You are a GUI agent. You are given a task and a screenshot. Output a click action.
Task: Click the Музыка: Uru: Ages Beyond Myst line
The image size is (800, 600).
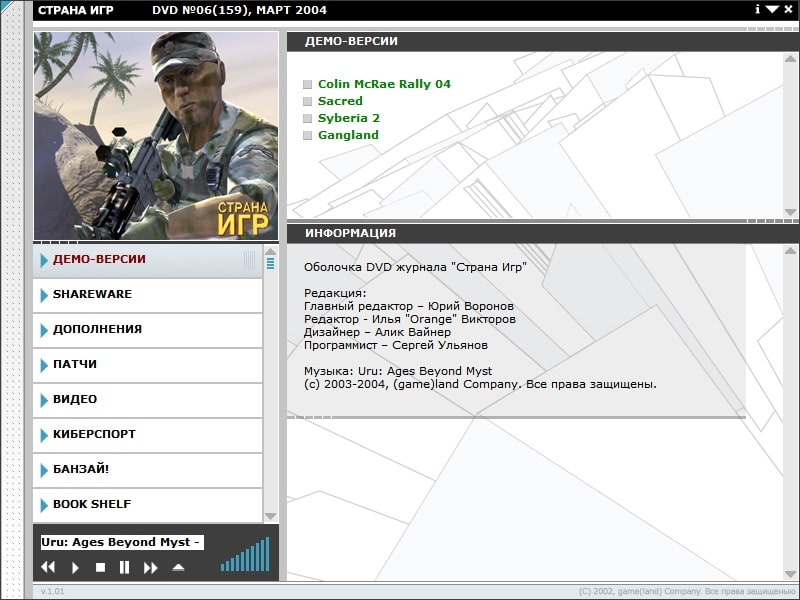point(398,371)
